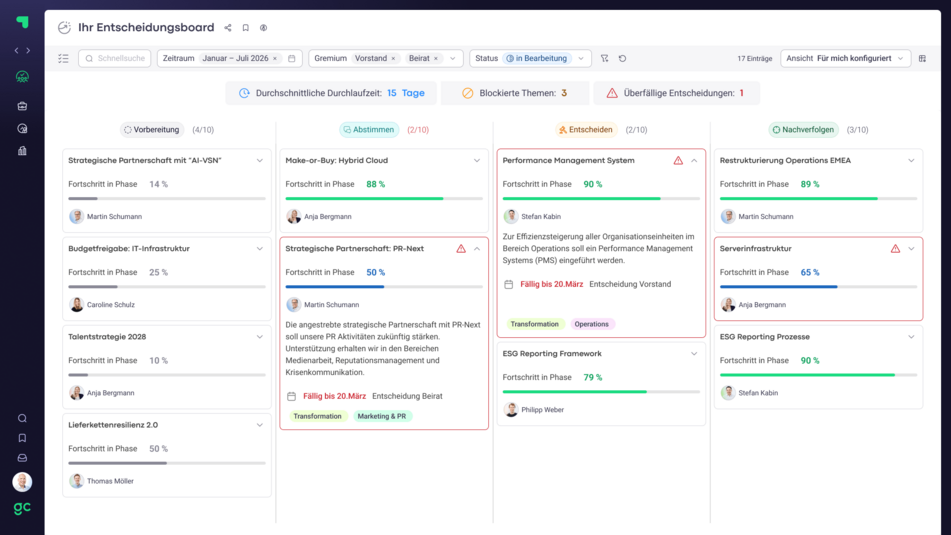Viewport: 951px width, 535px height.
Task: Toggle the list view icon left of search
Action: 63,59
